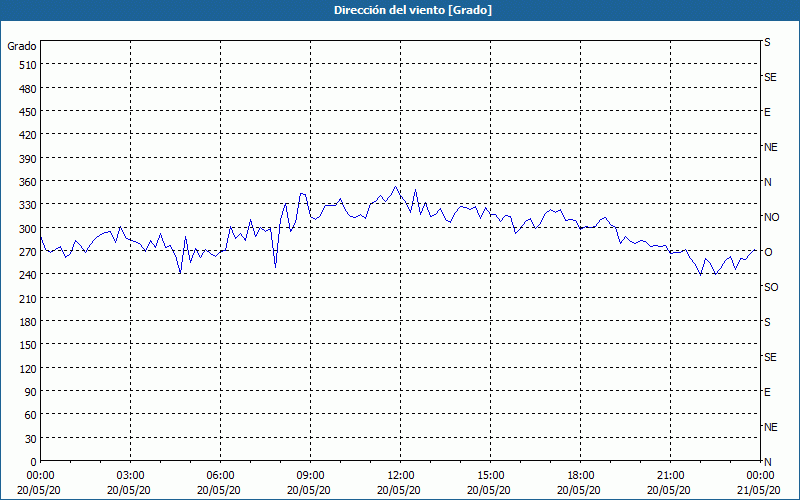800x500 pixels.
Task: Click the "06:00" time axis label
Action: pyautogui.click(x=220, y=476)
